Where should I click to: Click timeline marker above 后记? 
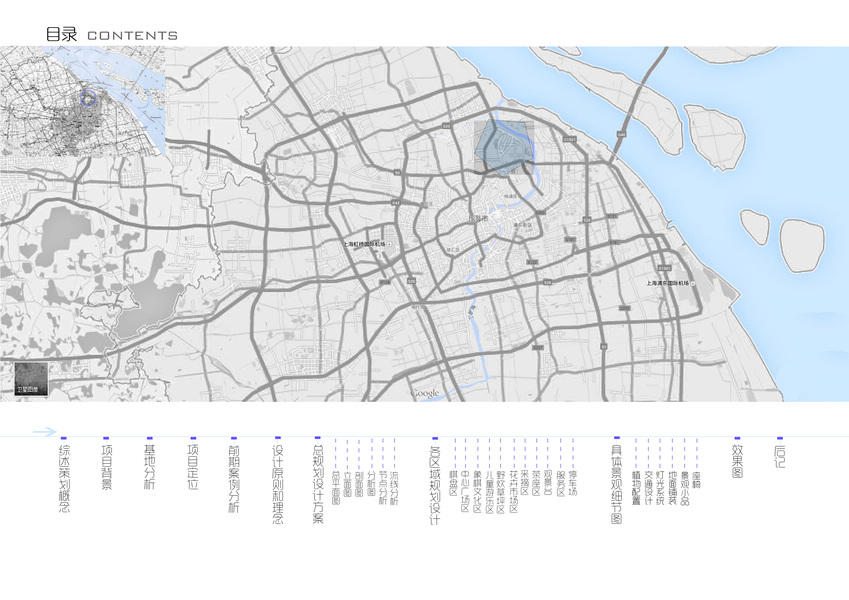(780, 438)
